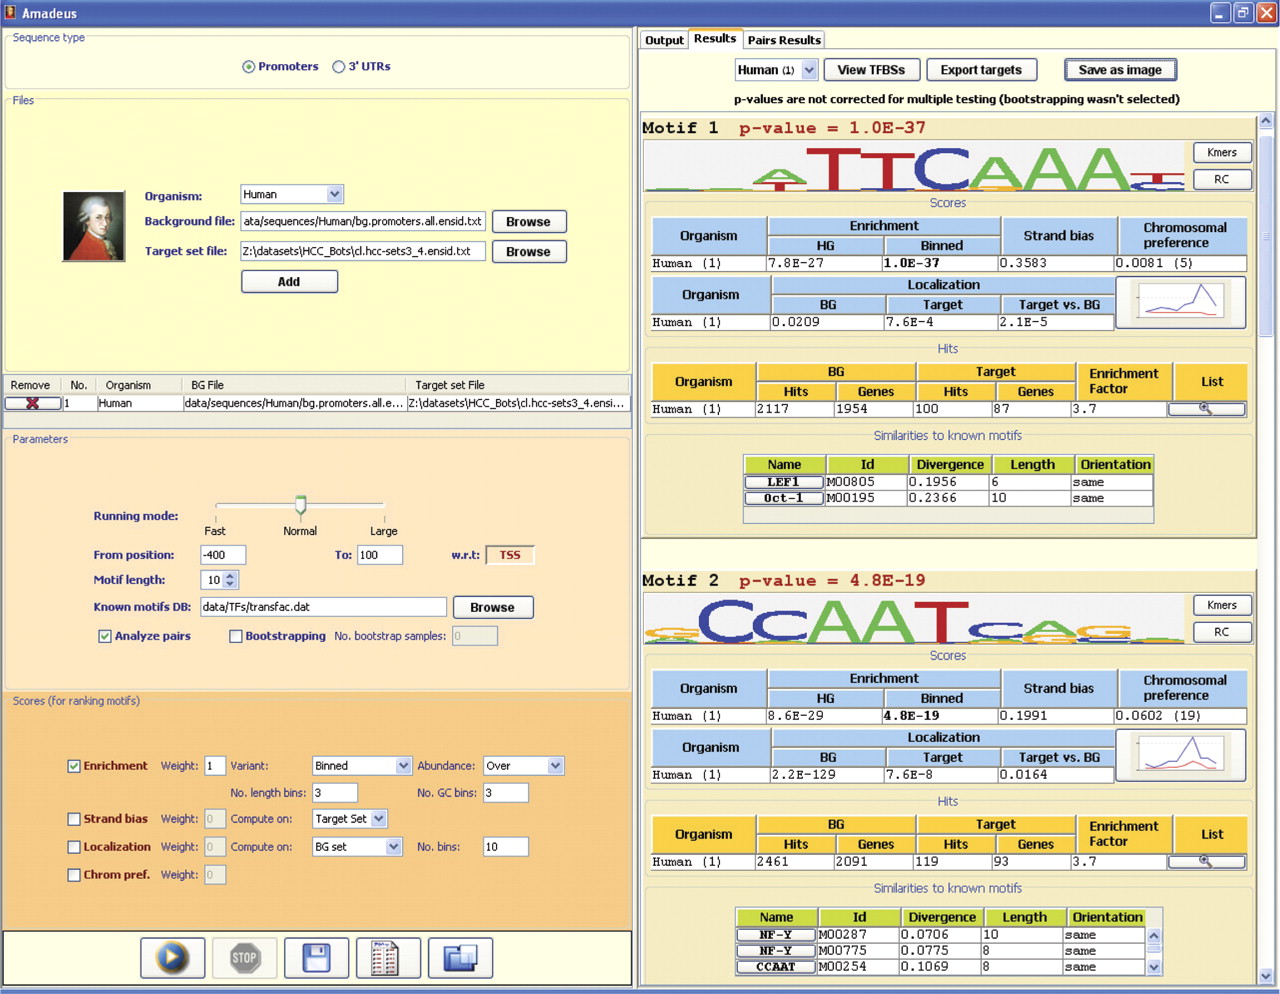Click the overlapping windows icon
The height and width of the screenshot is (994, 1280).
(x=460, y=958)
